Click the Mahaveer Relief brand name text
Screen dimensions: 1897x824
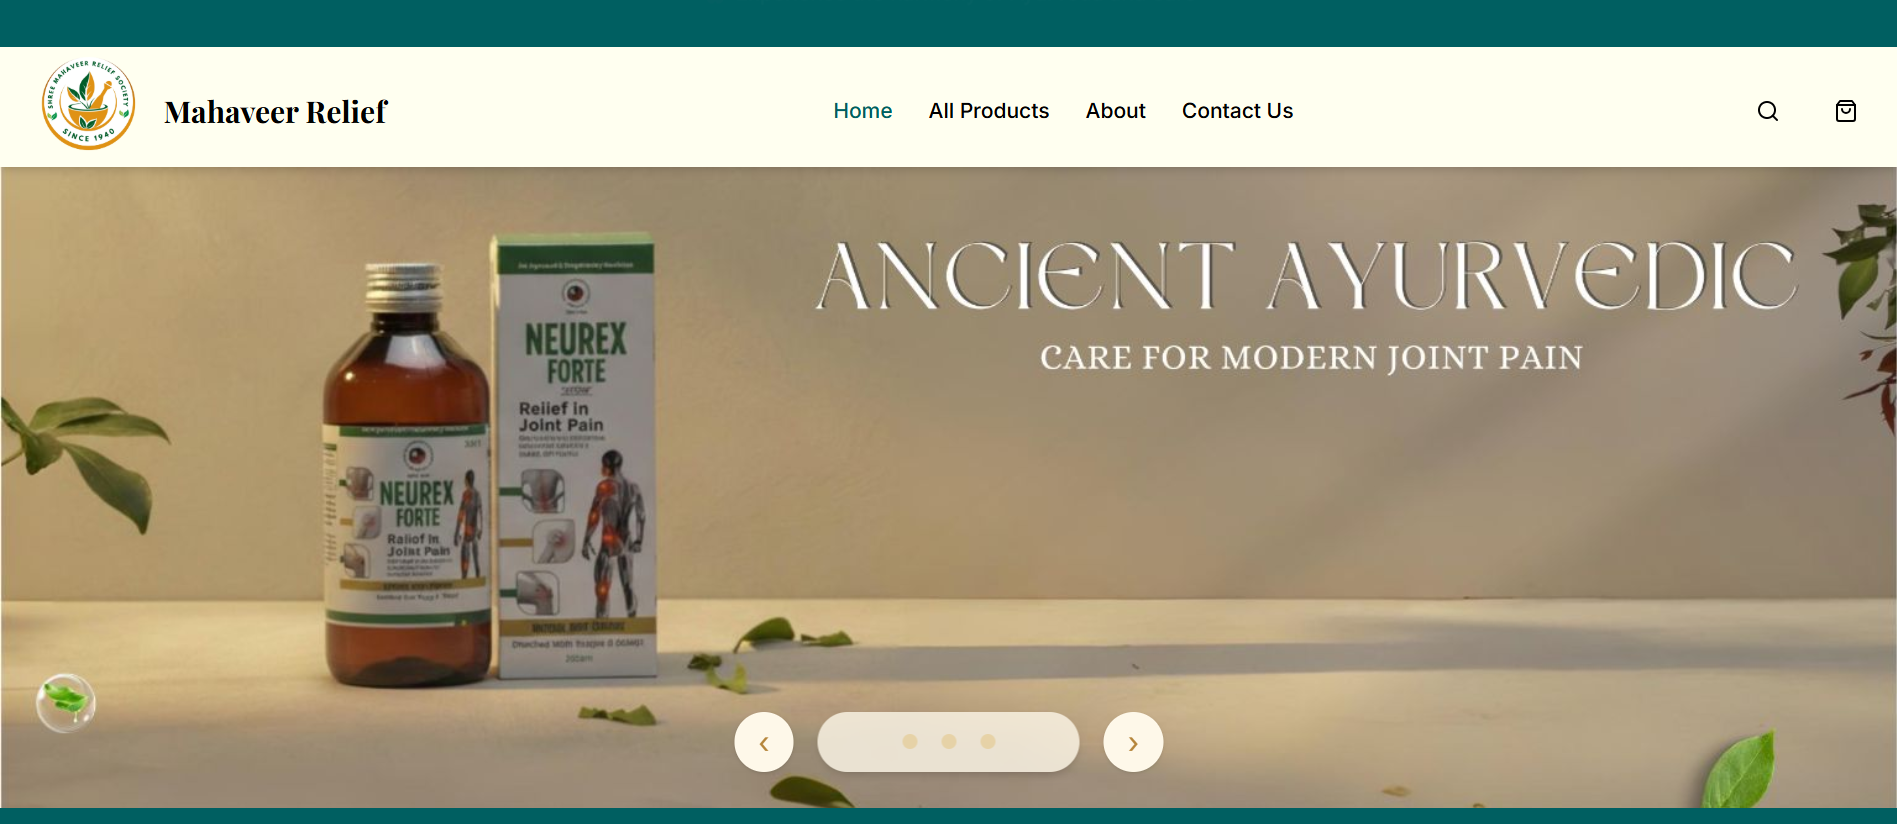(x=276, y=112)
